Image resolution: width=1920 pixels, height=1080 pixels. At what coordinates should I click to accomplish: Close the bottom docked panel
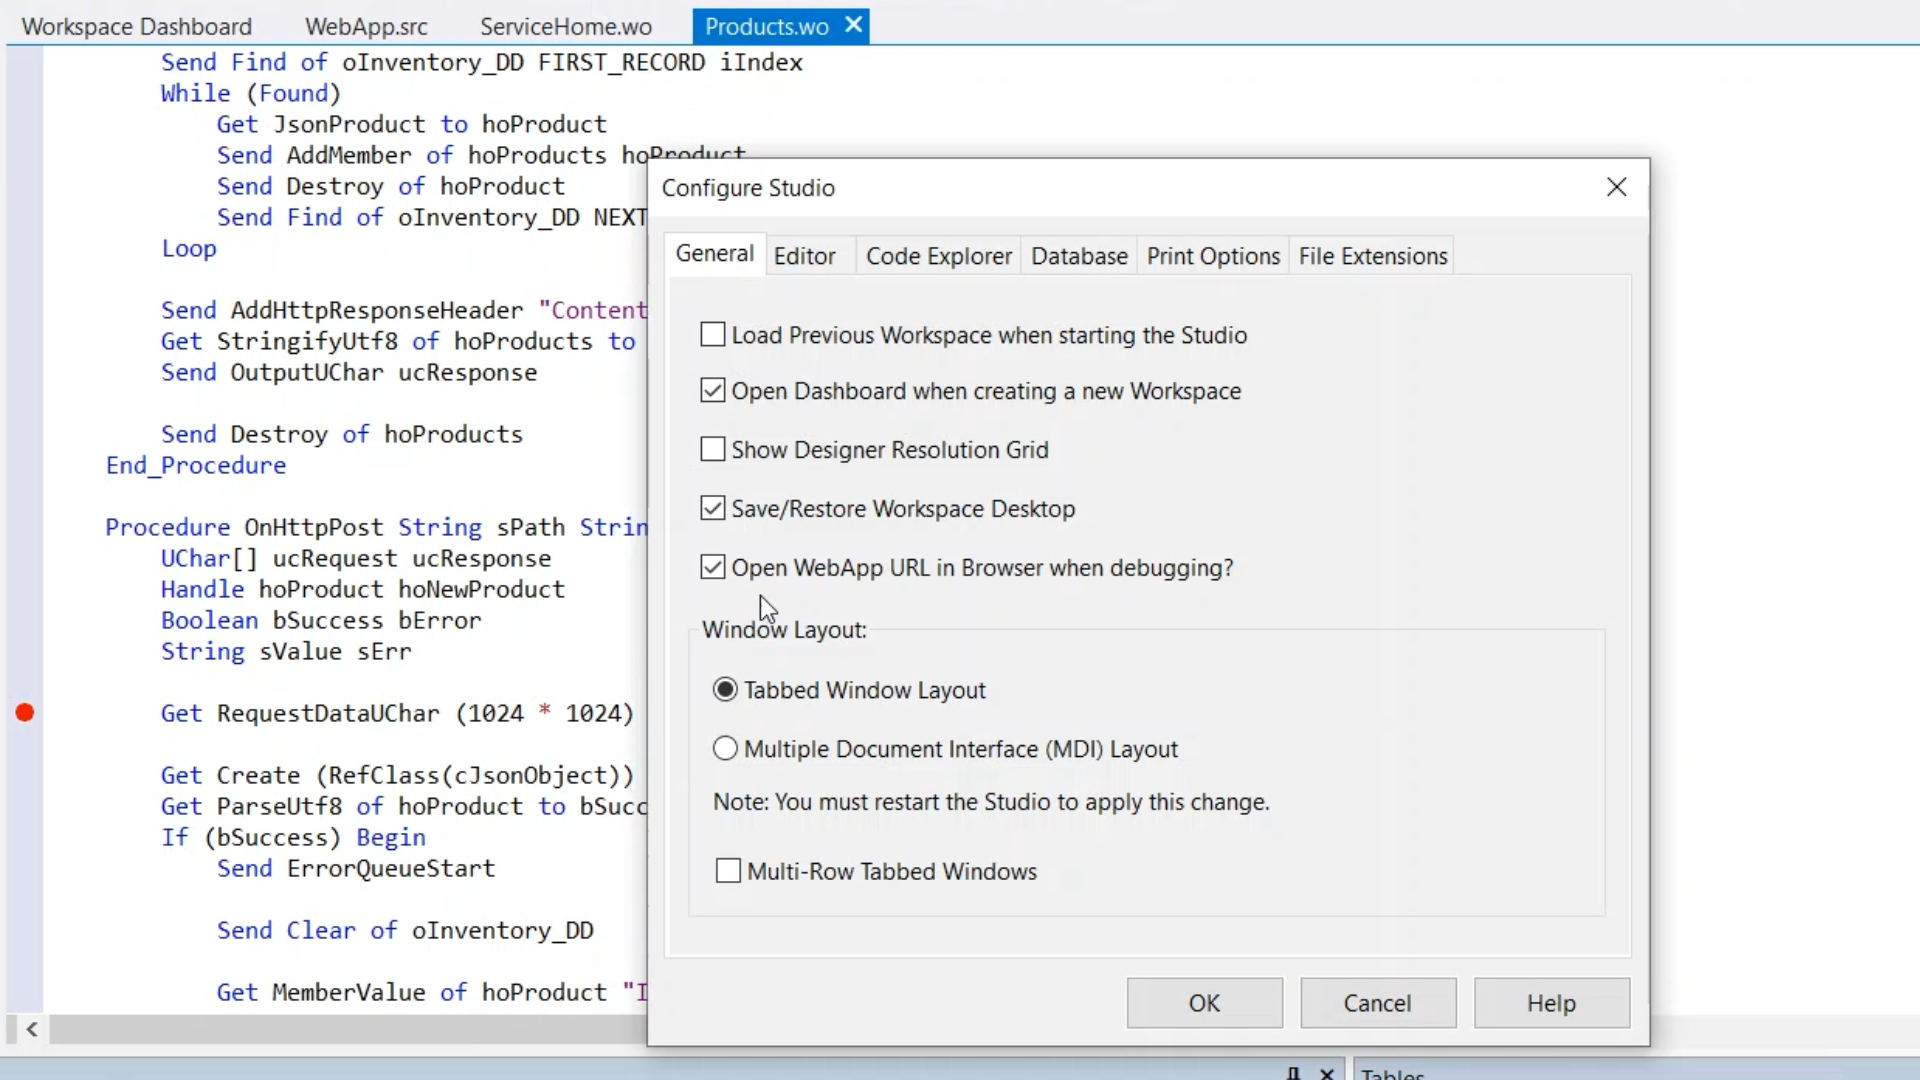pos(1327,1073)
